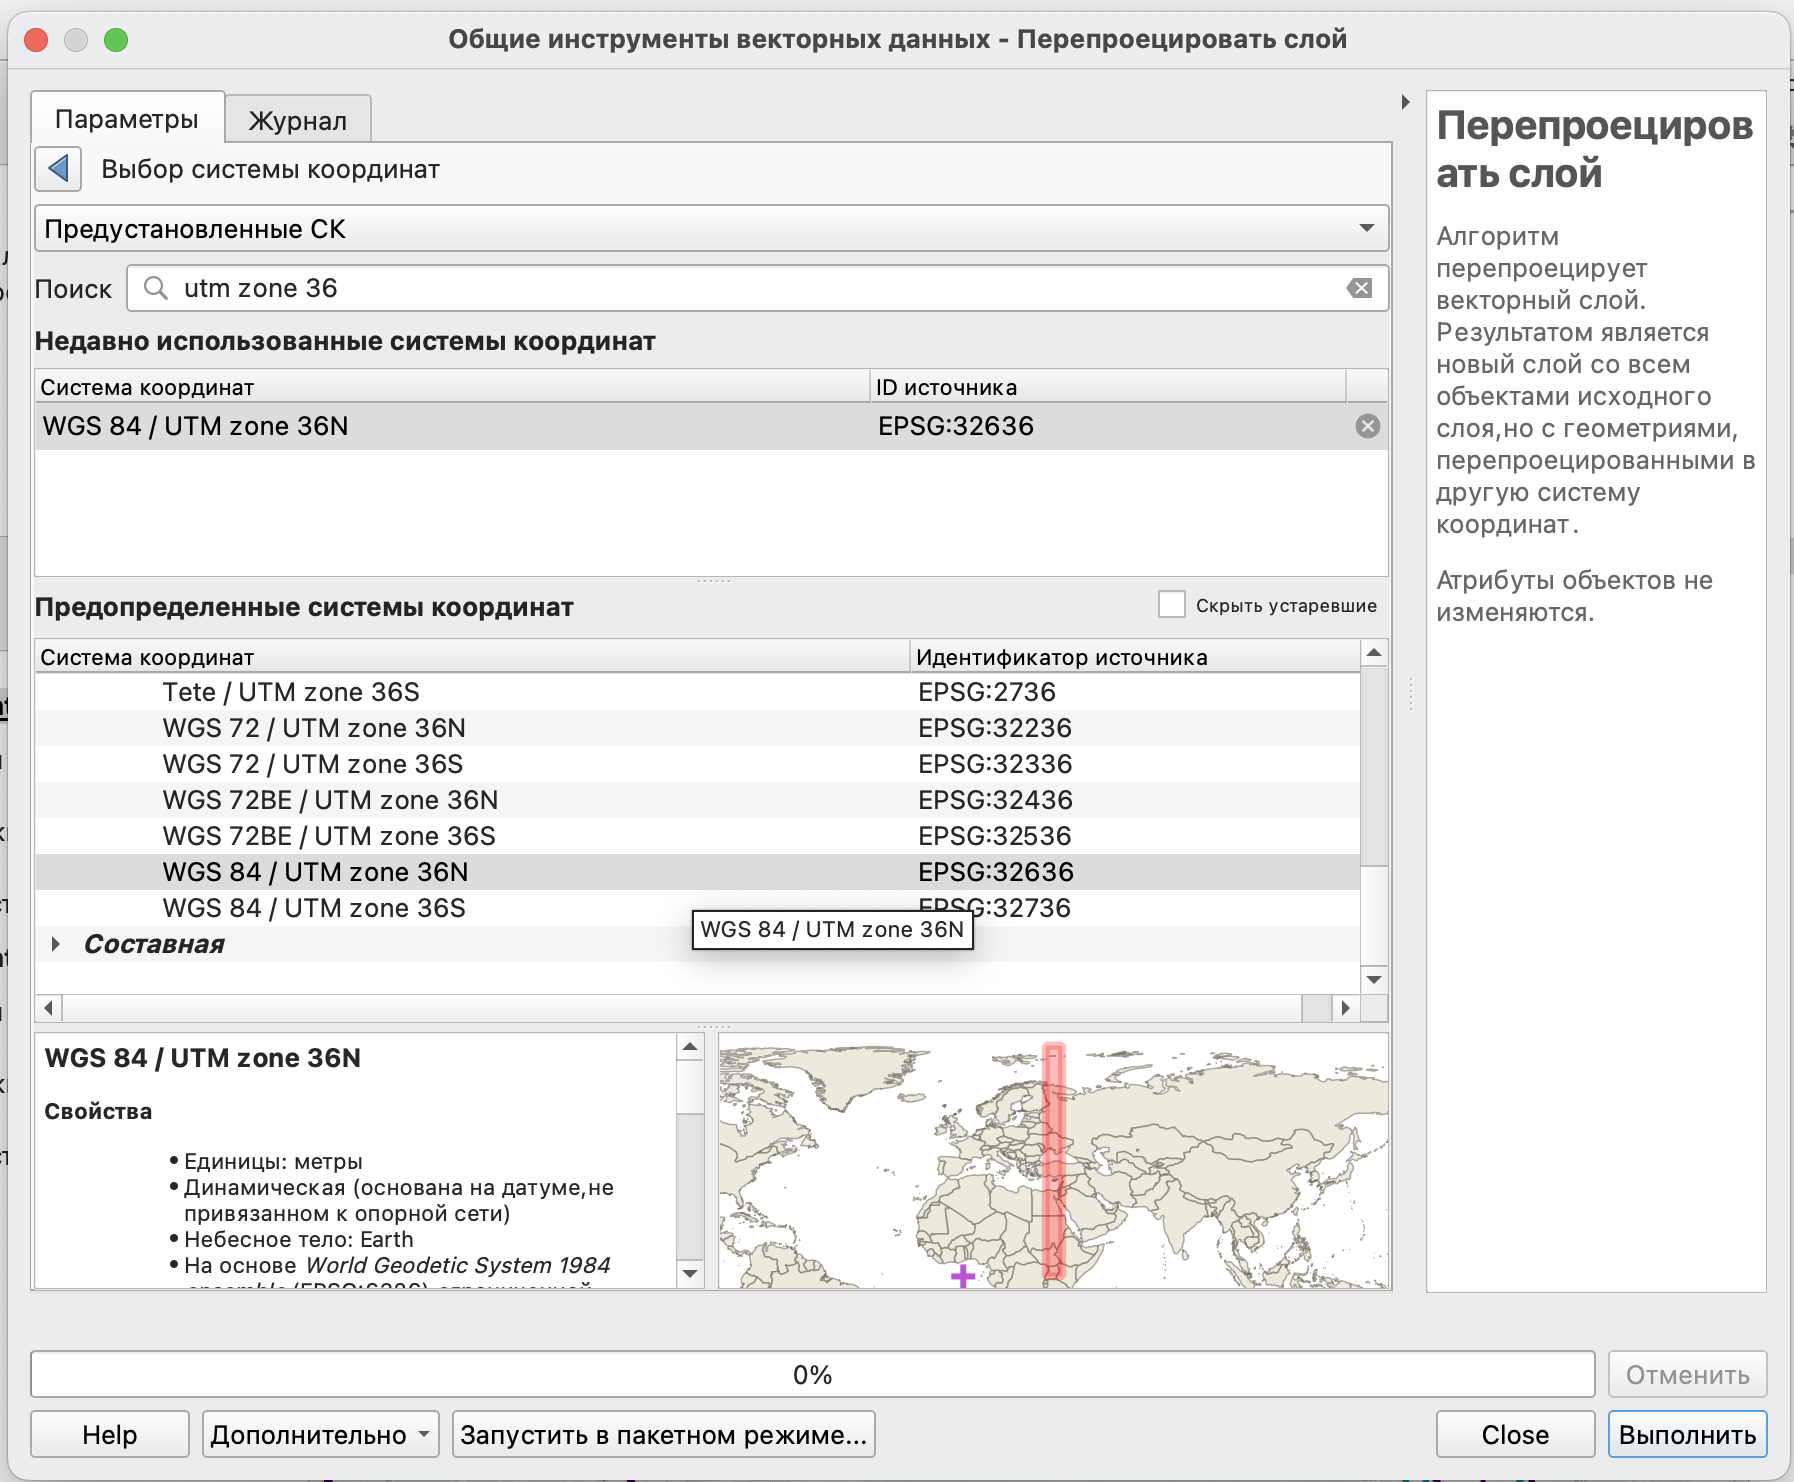Collapse the help panel with the arrow
1794x1482 pixels.
pos(1405,102)
